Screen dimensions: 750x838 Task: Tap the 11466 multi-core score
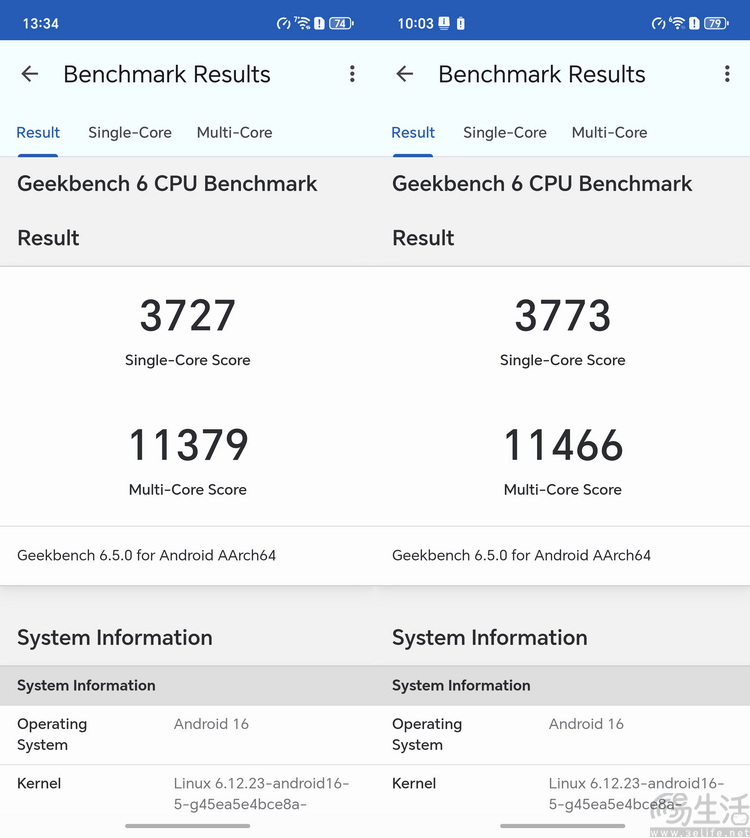click(x=563, y=446)
